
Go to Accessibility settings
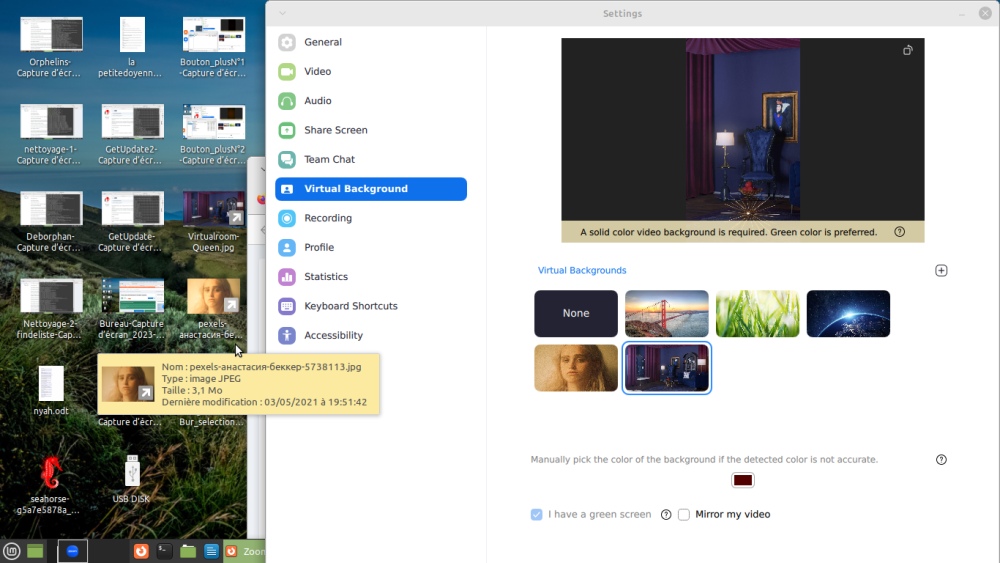[333, 335]
